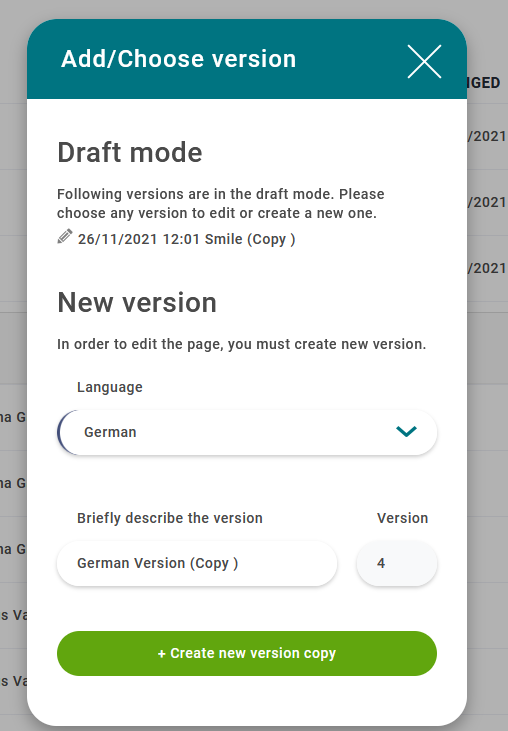Click the partially hidden column header behind dialog
Screen dimensions: 508x731
484,83
